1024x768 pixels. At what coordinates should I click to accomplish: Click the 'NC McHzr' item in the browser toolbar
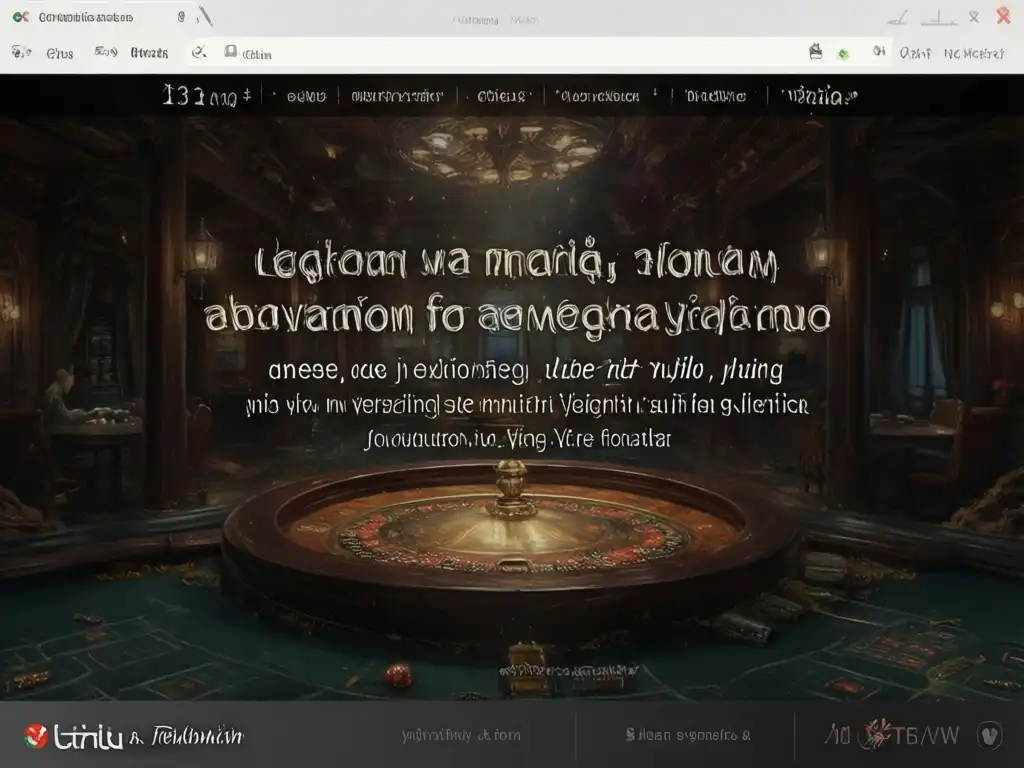click(973, 54)
